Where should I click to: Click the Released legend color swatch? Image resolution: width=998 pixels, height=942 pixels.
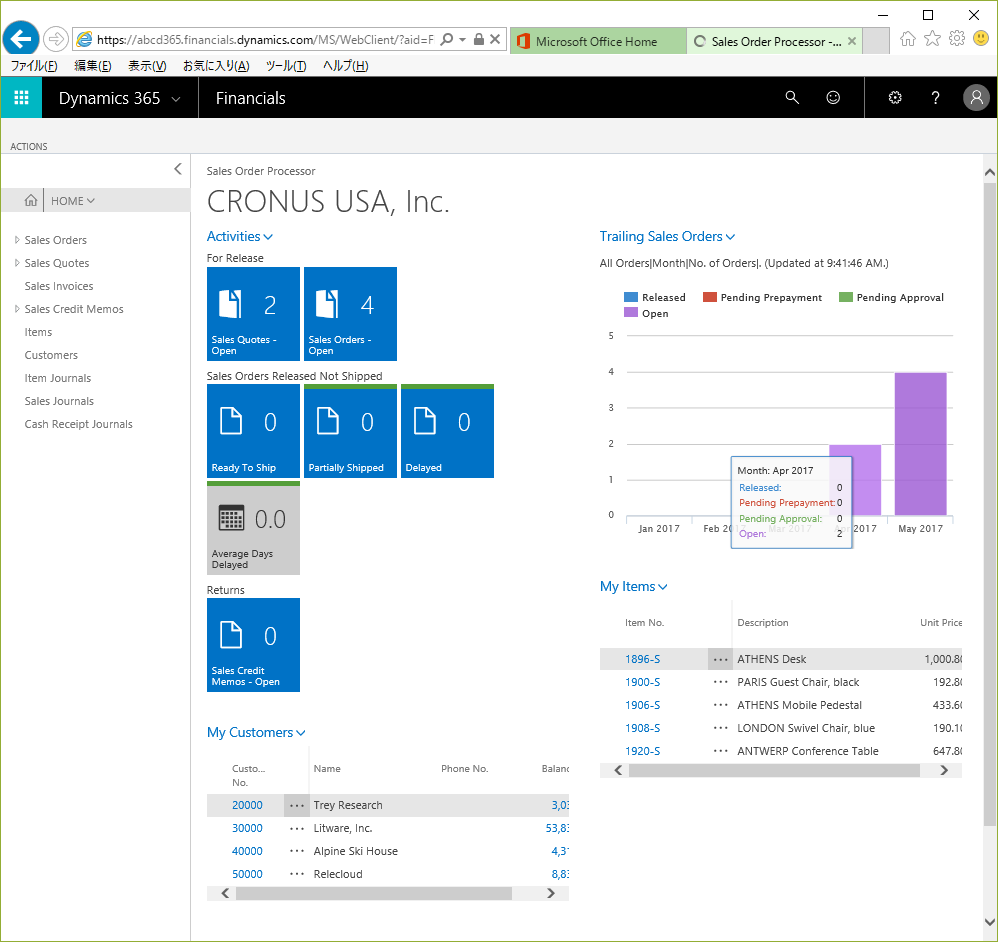point(631,297)
